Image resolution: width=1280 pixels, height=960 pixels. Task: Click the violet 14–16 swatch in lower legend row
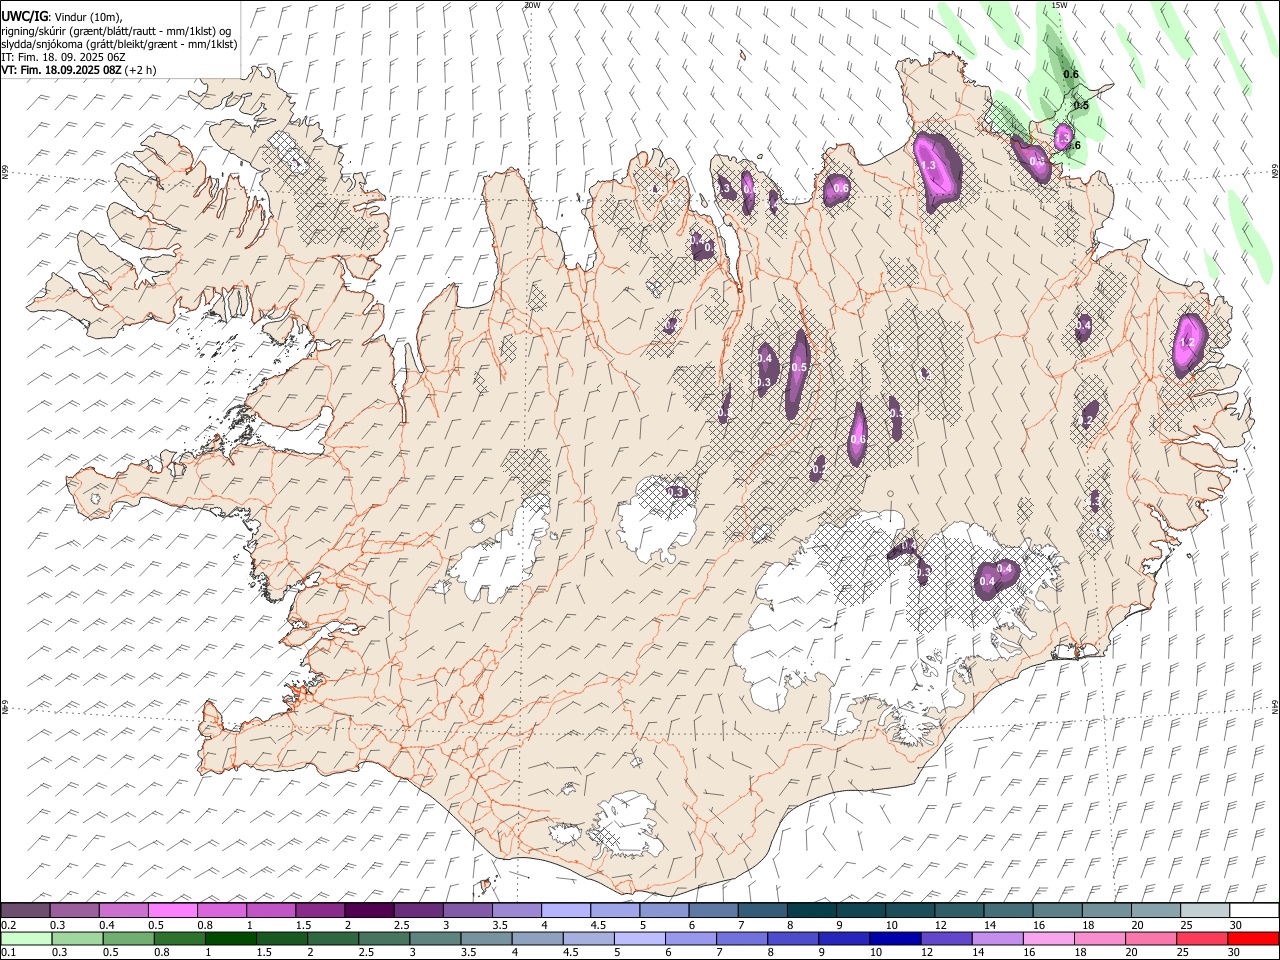pos(997,939)
